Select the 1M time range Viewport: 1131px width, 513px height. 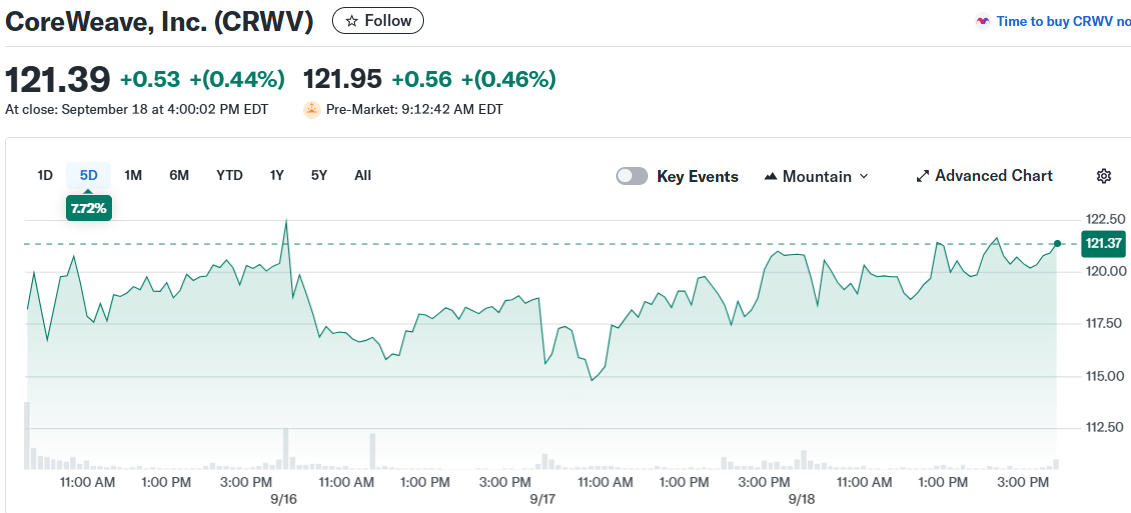[x=133, y=175]
